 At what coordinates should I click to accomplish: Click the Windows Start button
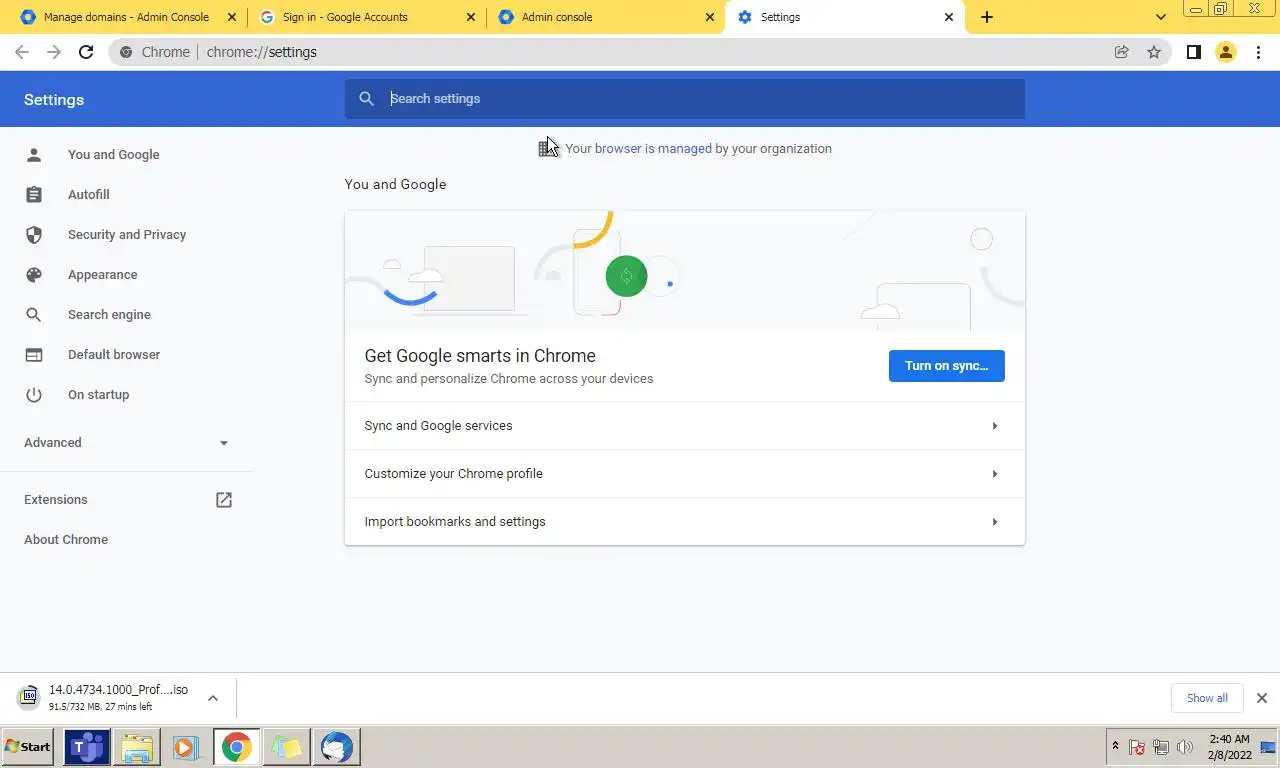(28, 747)
